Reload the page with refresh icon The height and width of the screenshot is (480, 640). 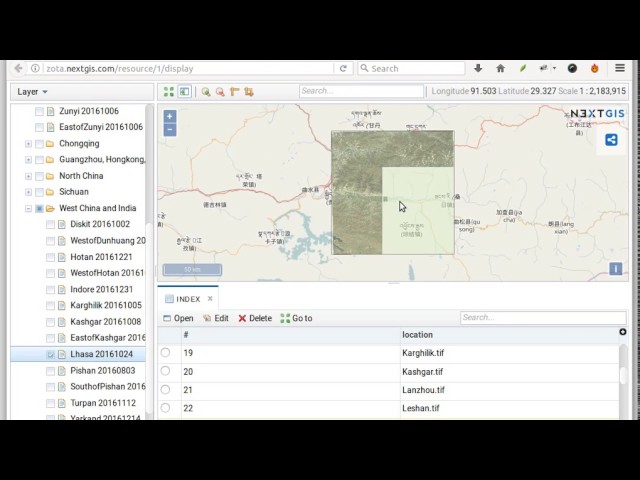click(343, 68)
